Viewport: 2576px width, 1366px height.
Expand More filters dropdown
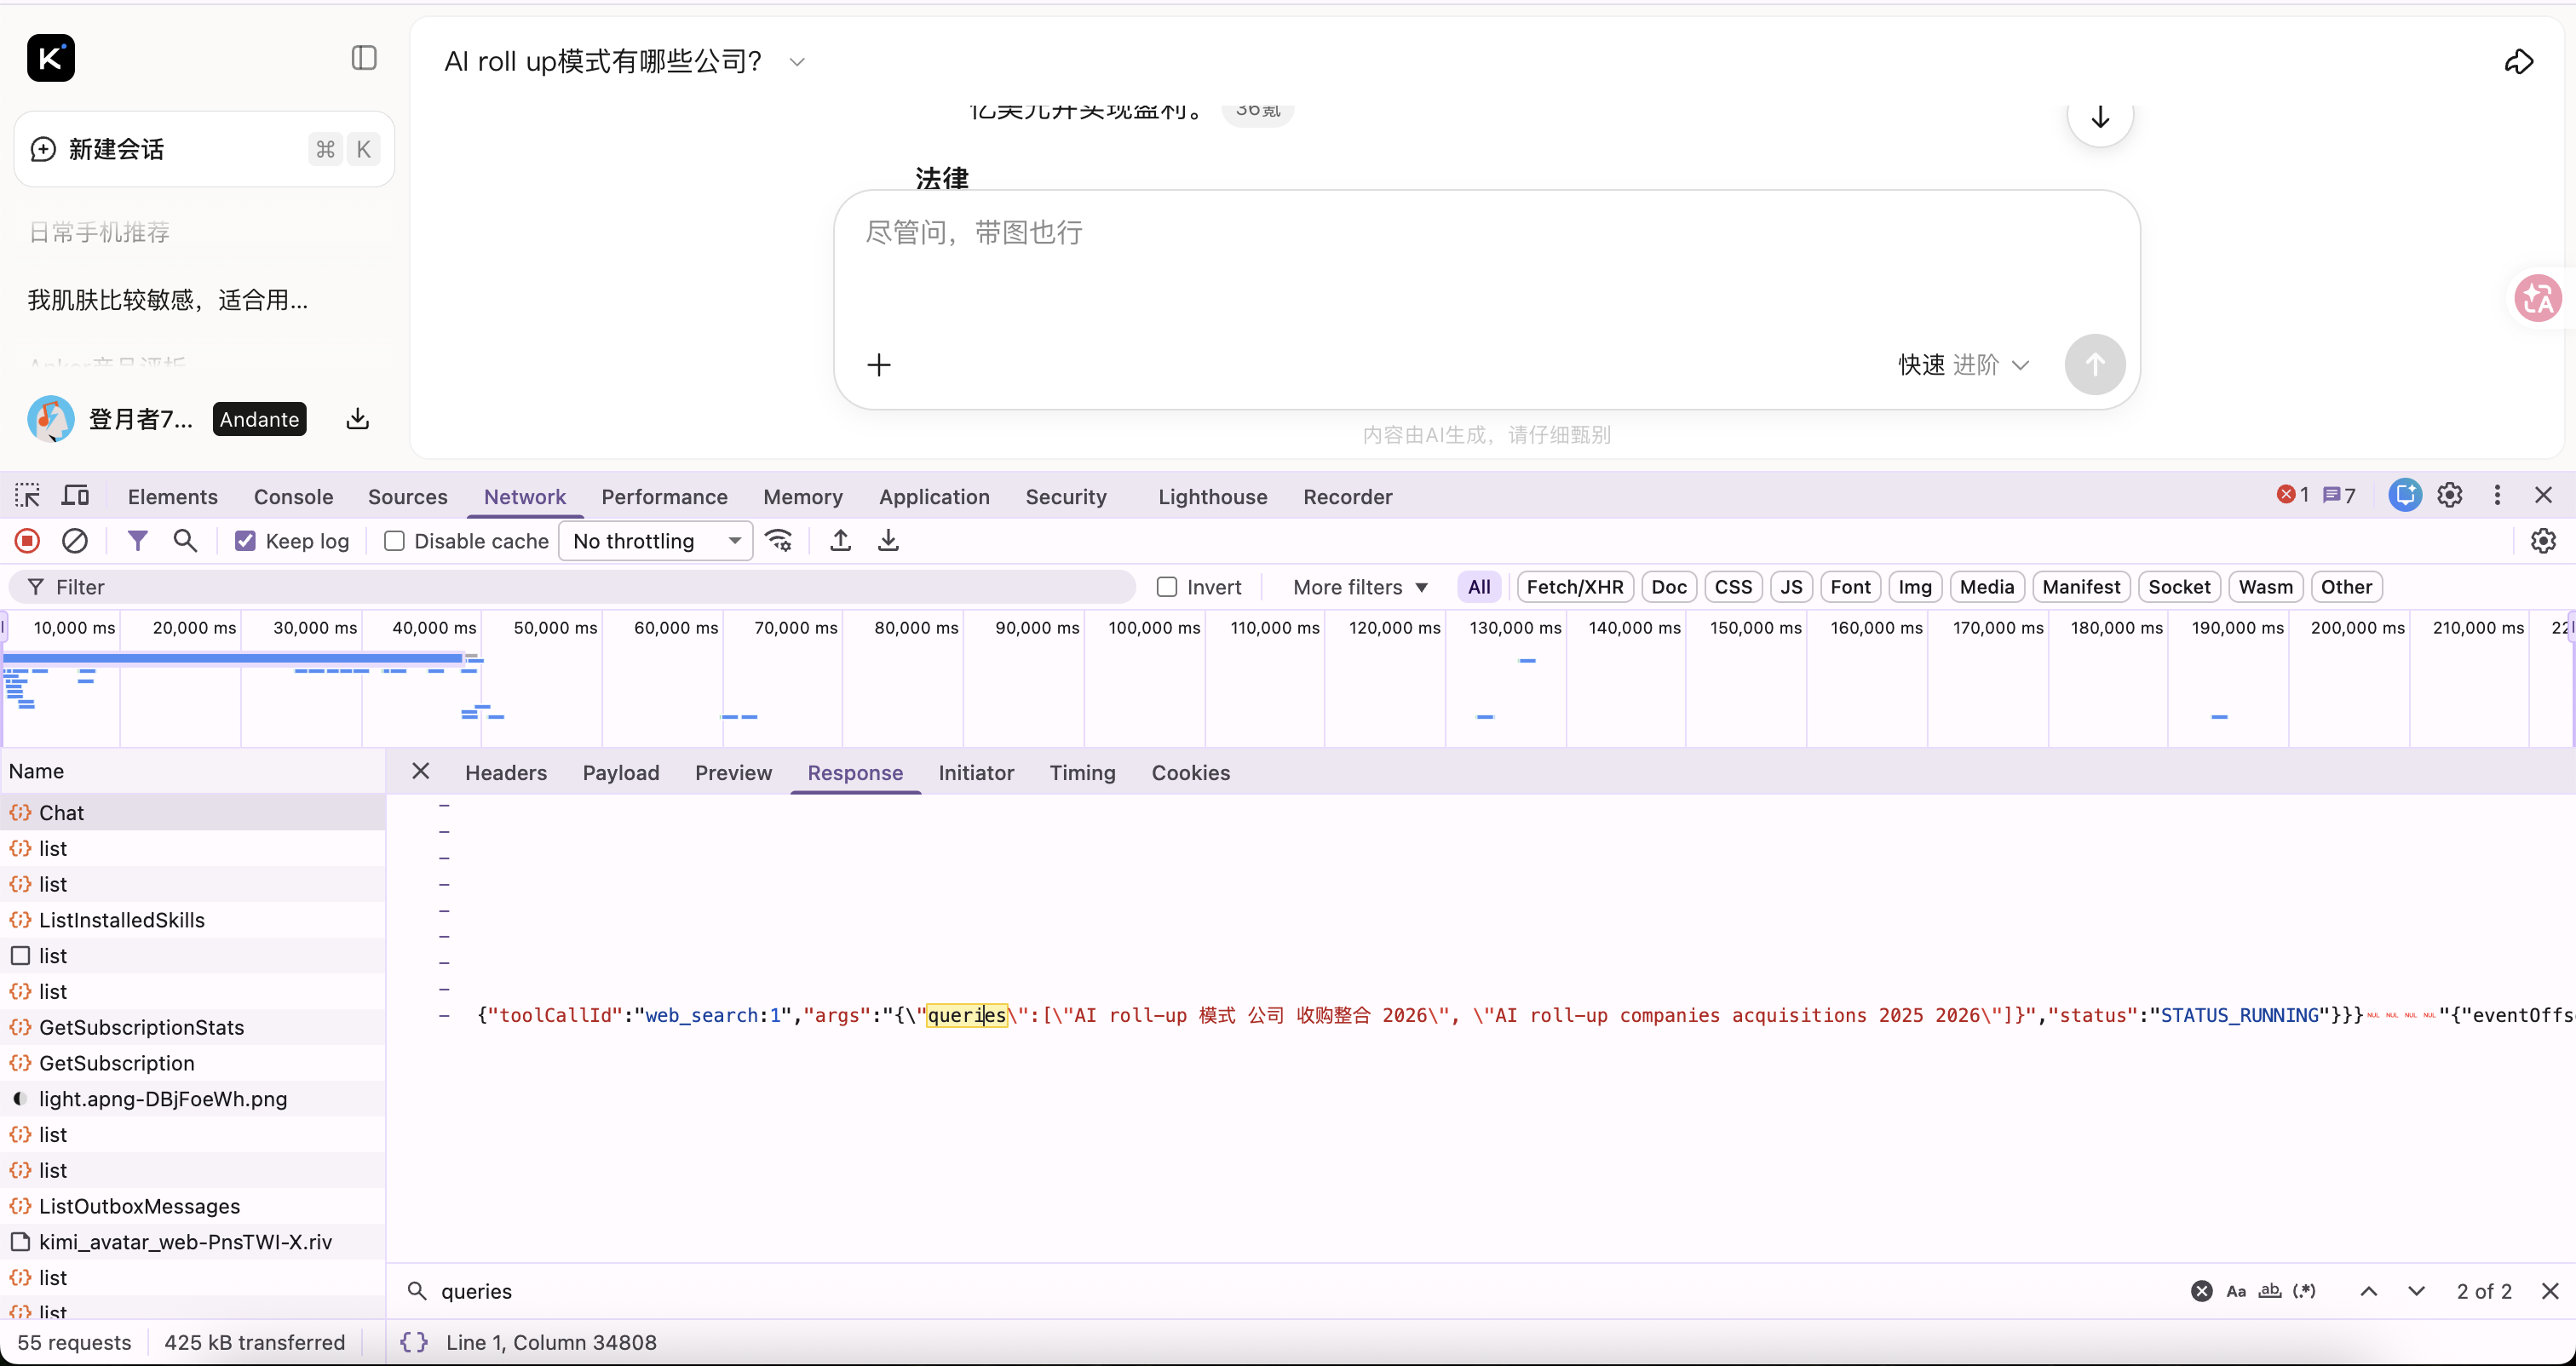[1360, 587]
